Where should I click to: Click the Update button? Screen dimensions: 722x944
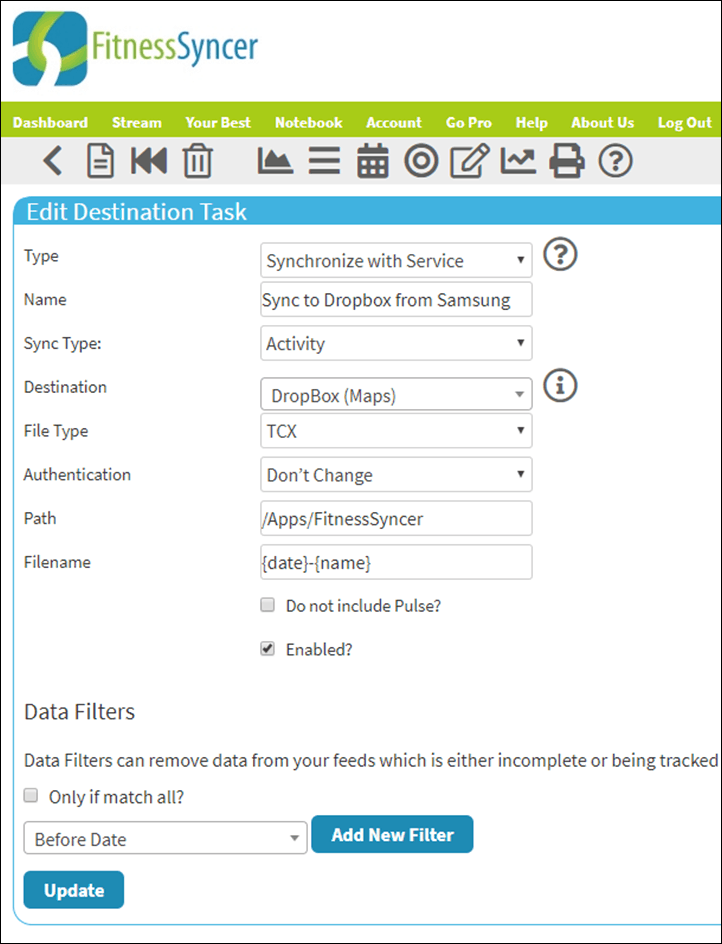[x=74, y=890]
